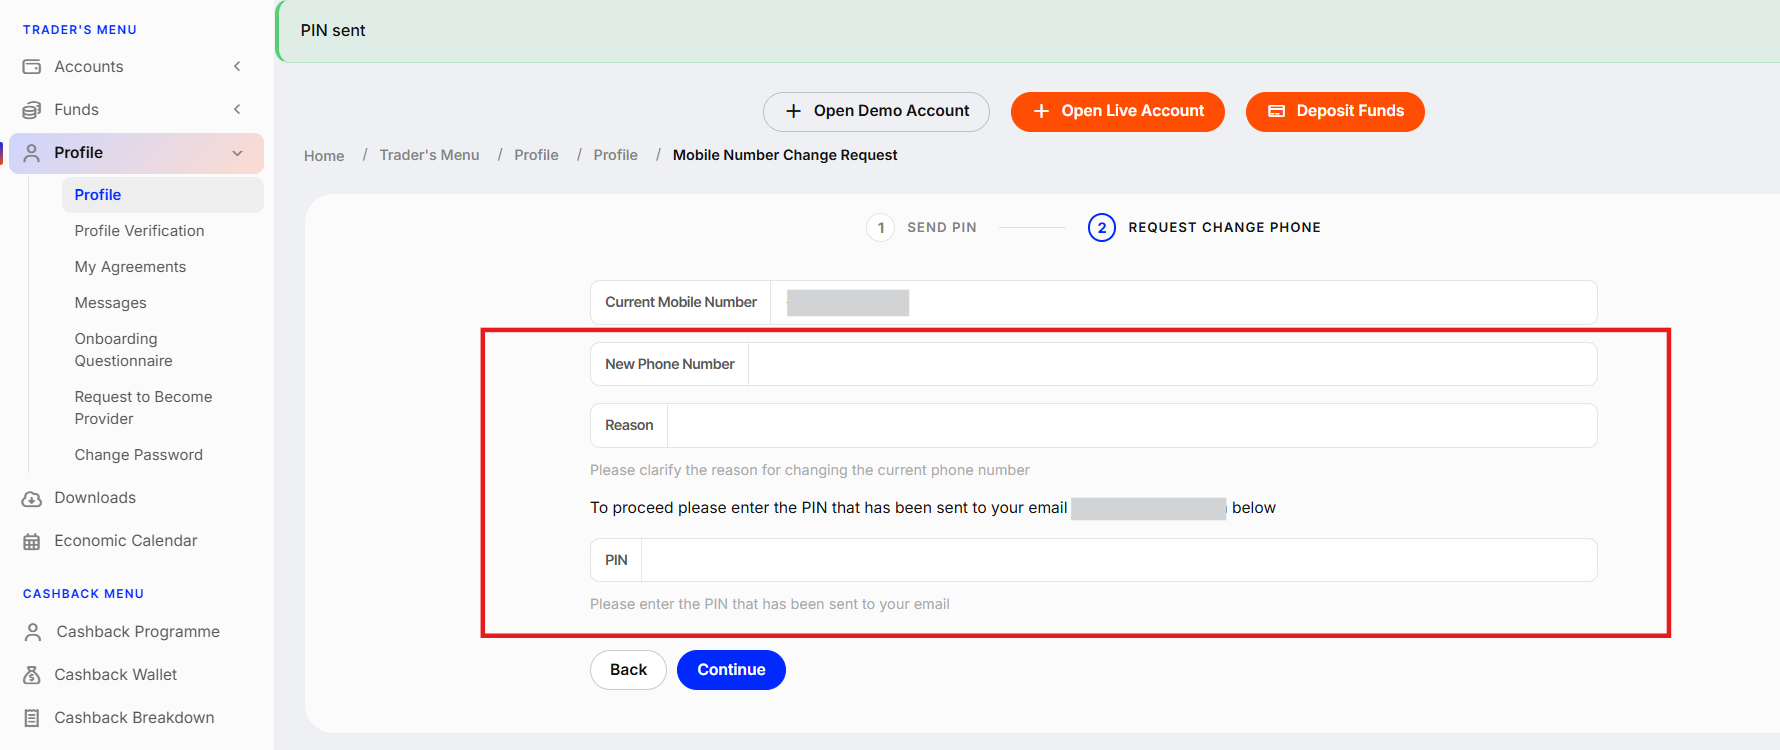Click the 'SEND PIN' step label
This screenshot has height=750, width=1780.
942,228
